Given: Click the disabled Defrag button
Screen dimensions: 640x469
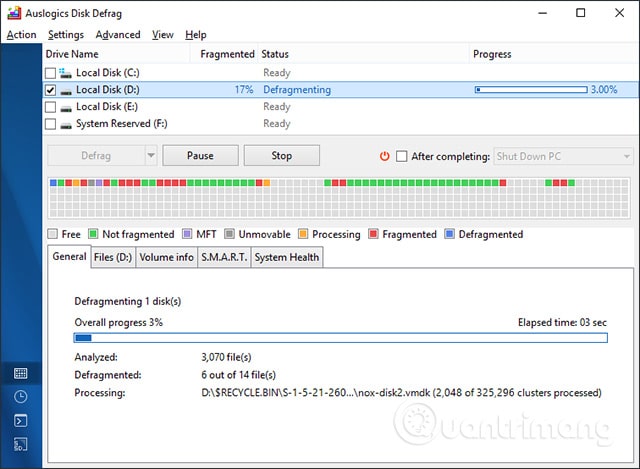Looking at the screenshot, I should click(x=96, y=156).
